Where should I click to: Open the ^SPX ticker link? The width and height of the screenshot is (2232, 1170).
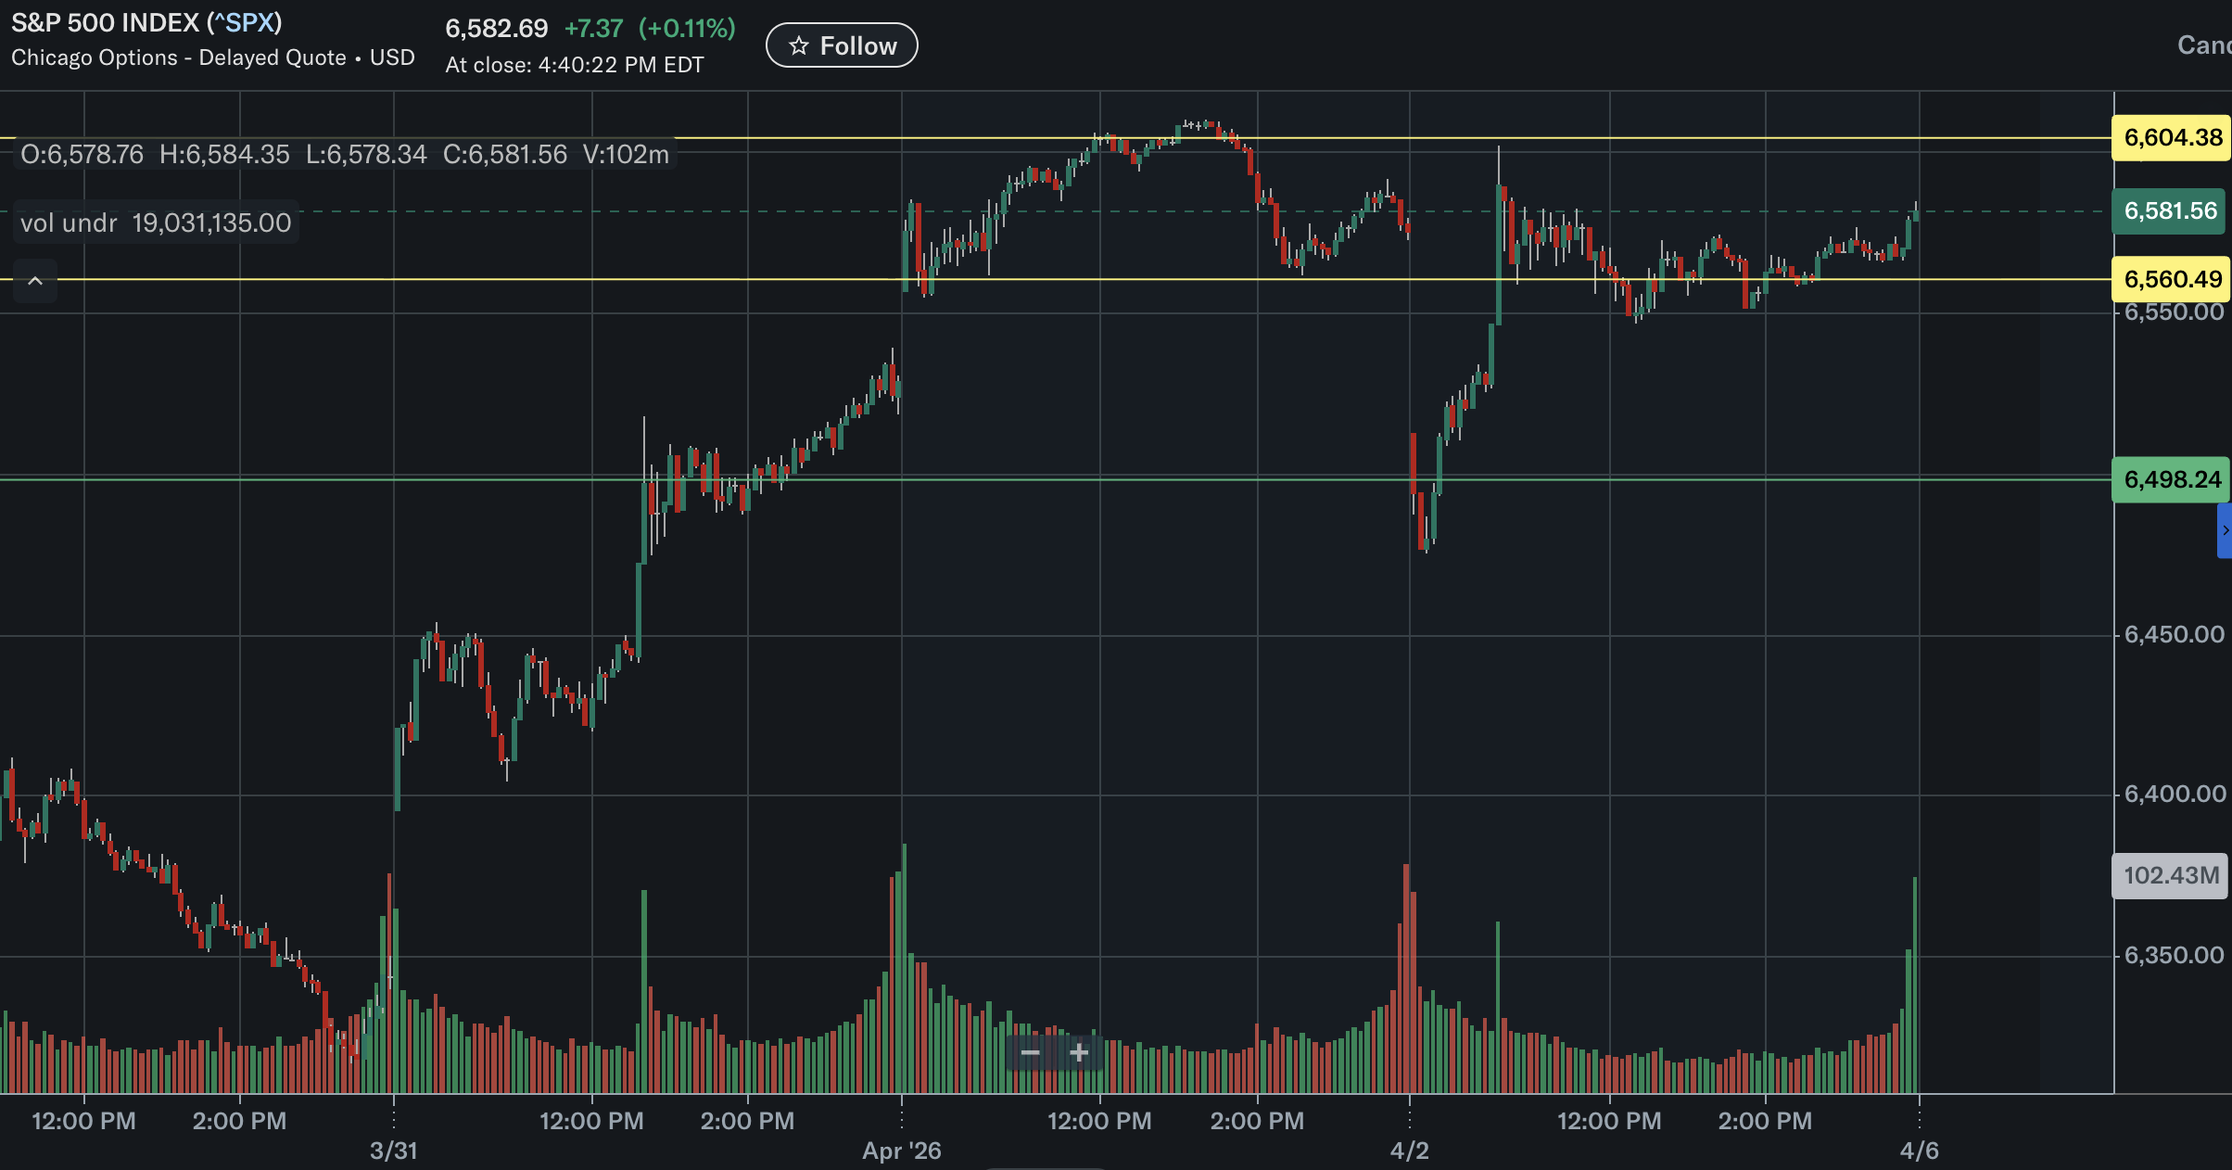coord(244,23)
